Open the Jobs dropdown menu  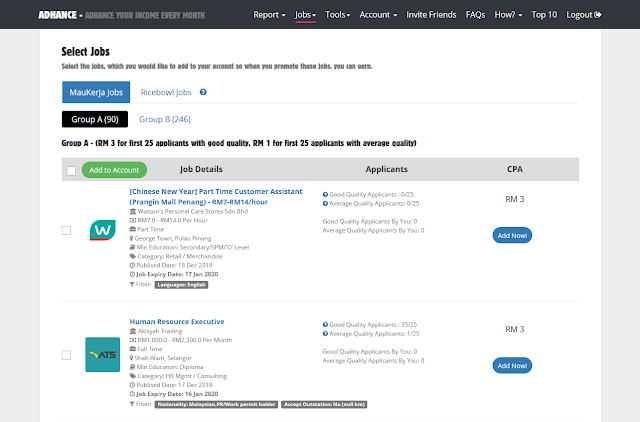(x=305, y=15)
